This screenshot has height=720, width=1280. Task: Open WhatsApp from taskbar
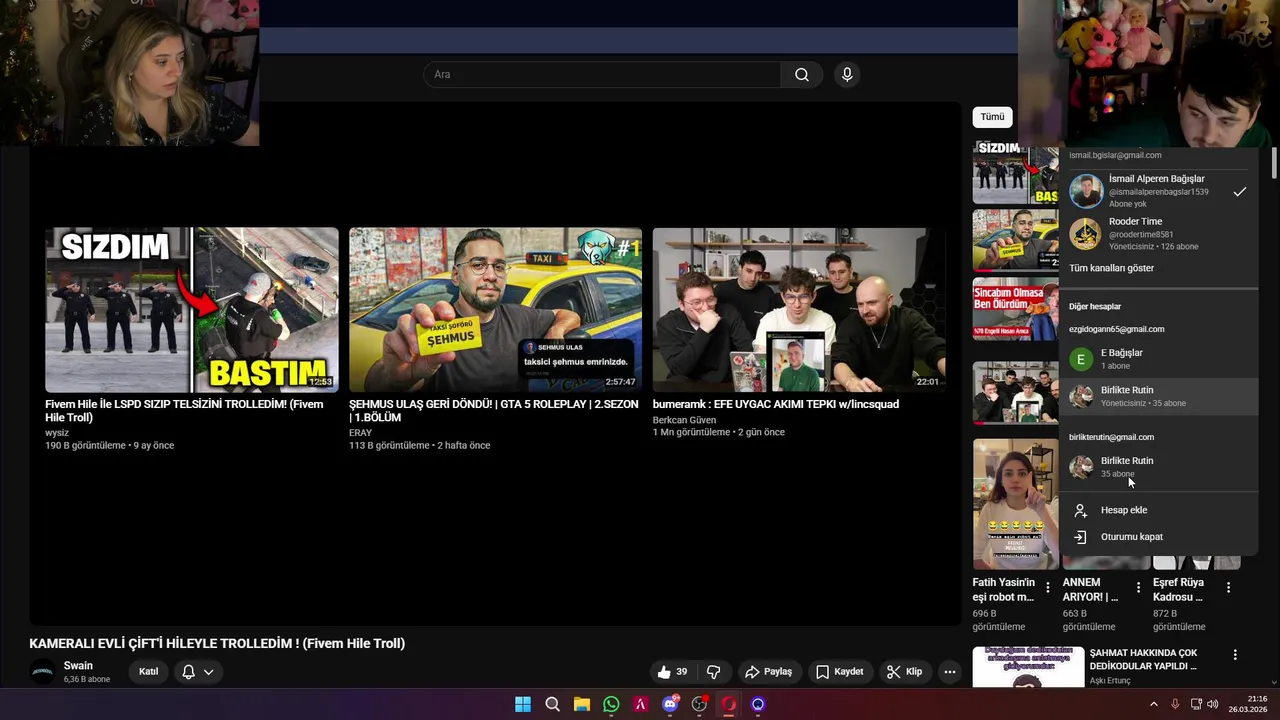611,704
